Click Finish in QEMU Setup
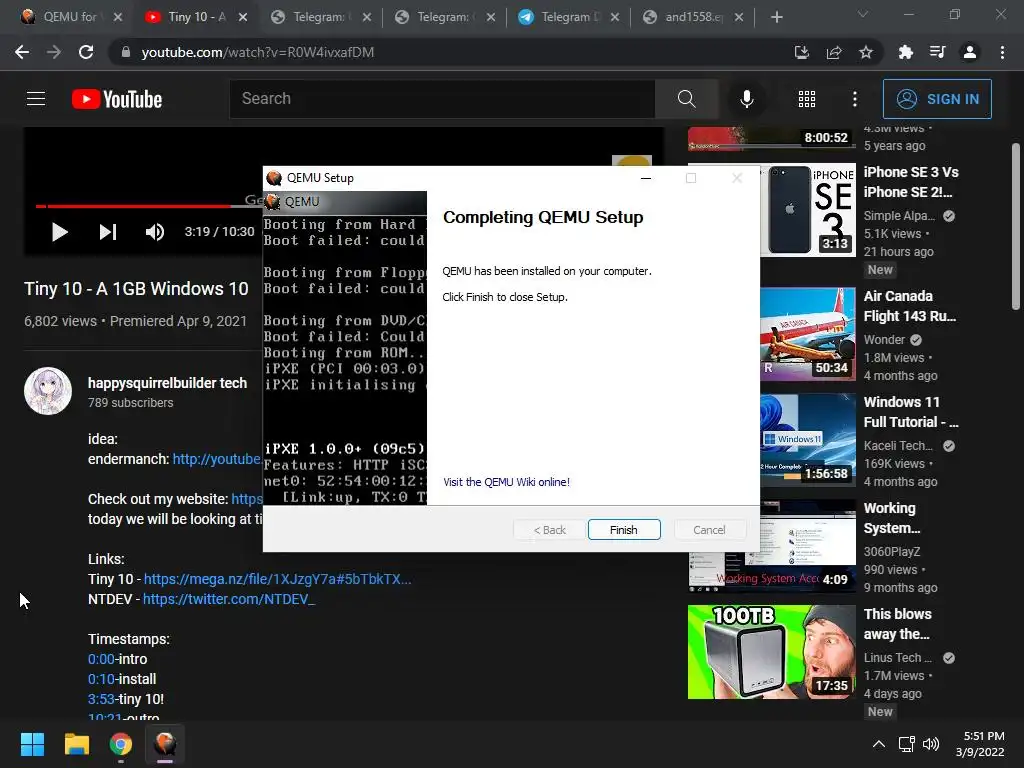1024x768 pixels. (x=624, y=530)
